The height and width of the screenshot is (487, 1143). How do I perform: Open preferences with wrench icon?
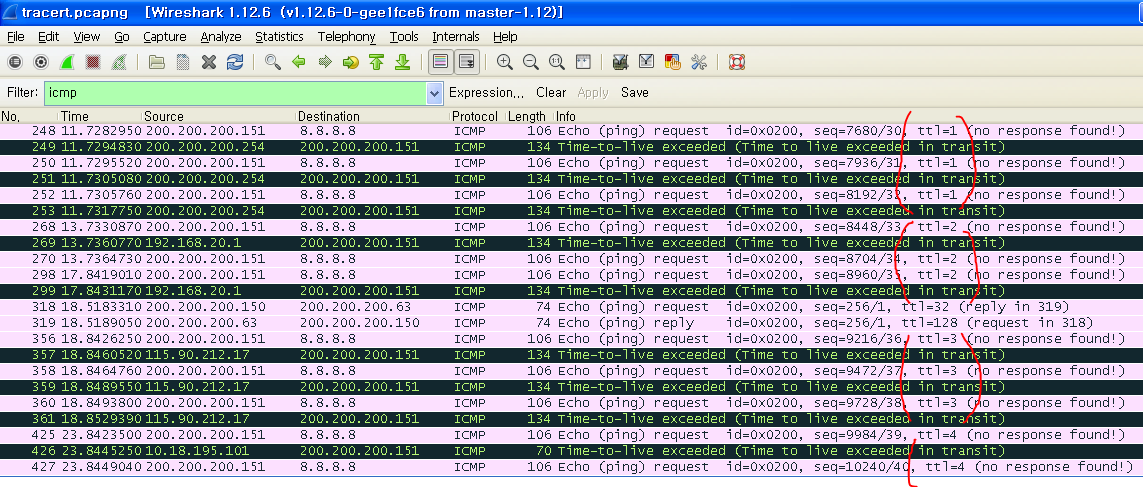pyautogui.click(x=699, y=63)
